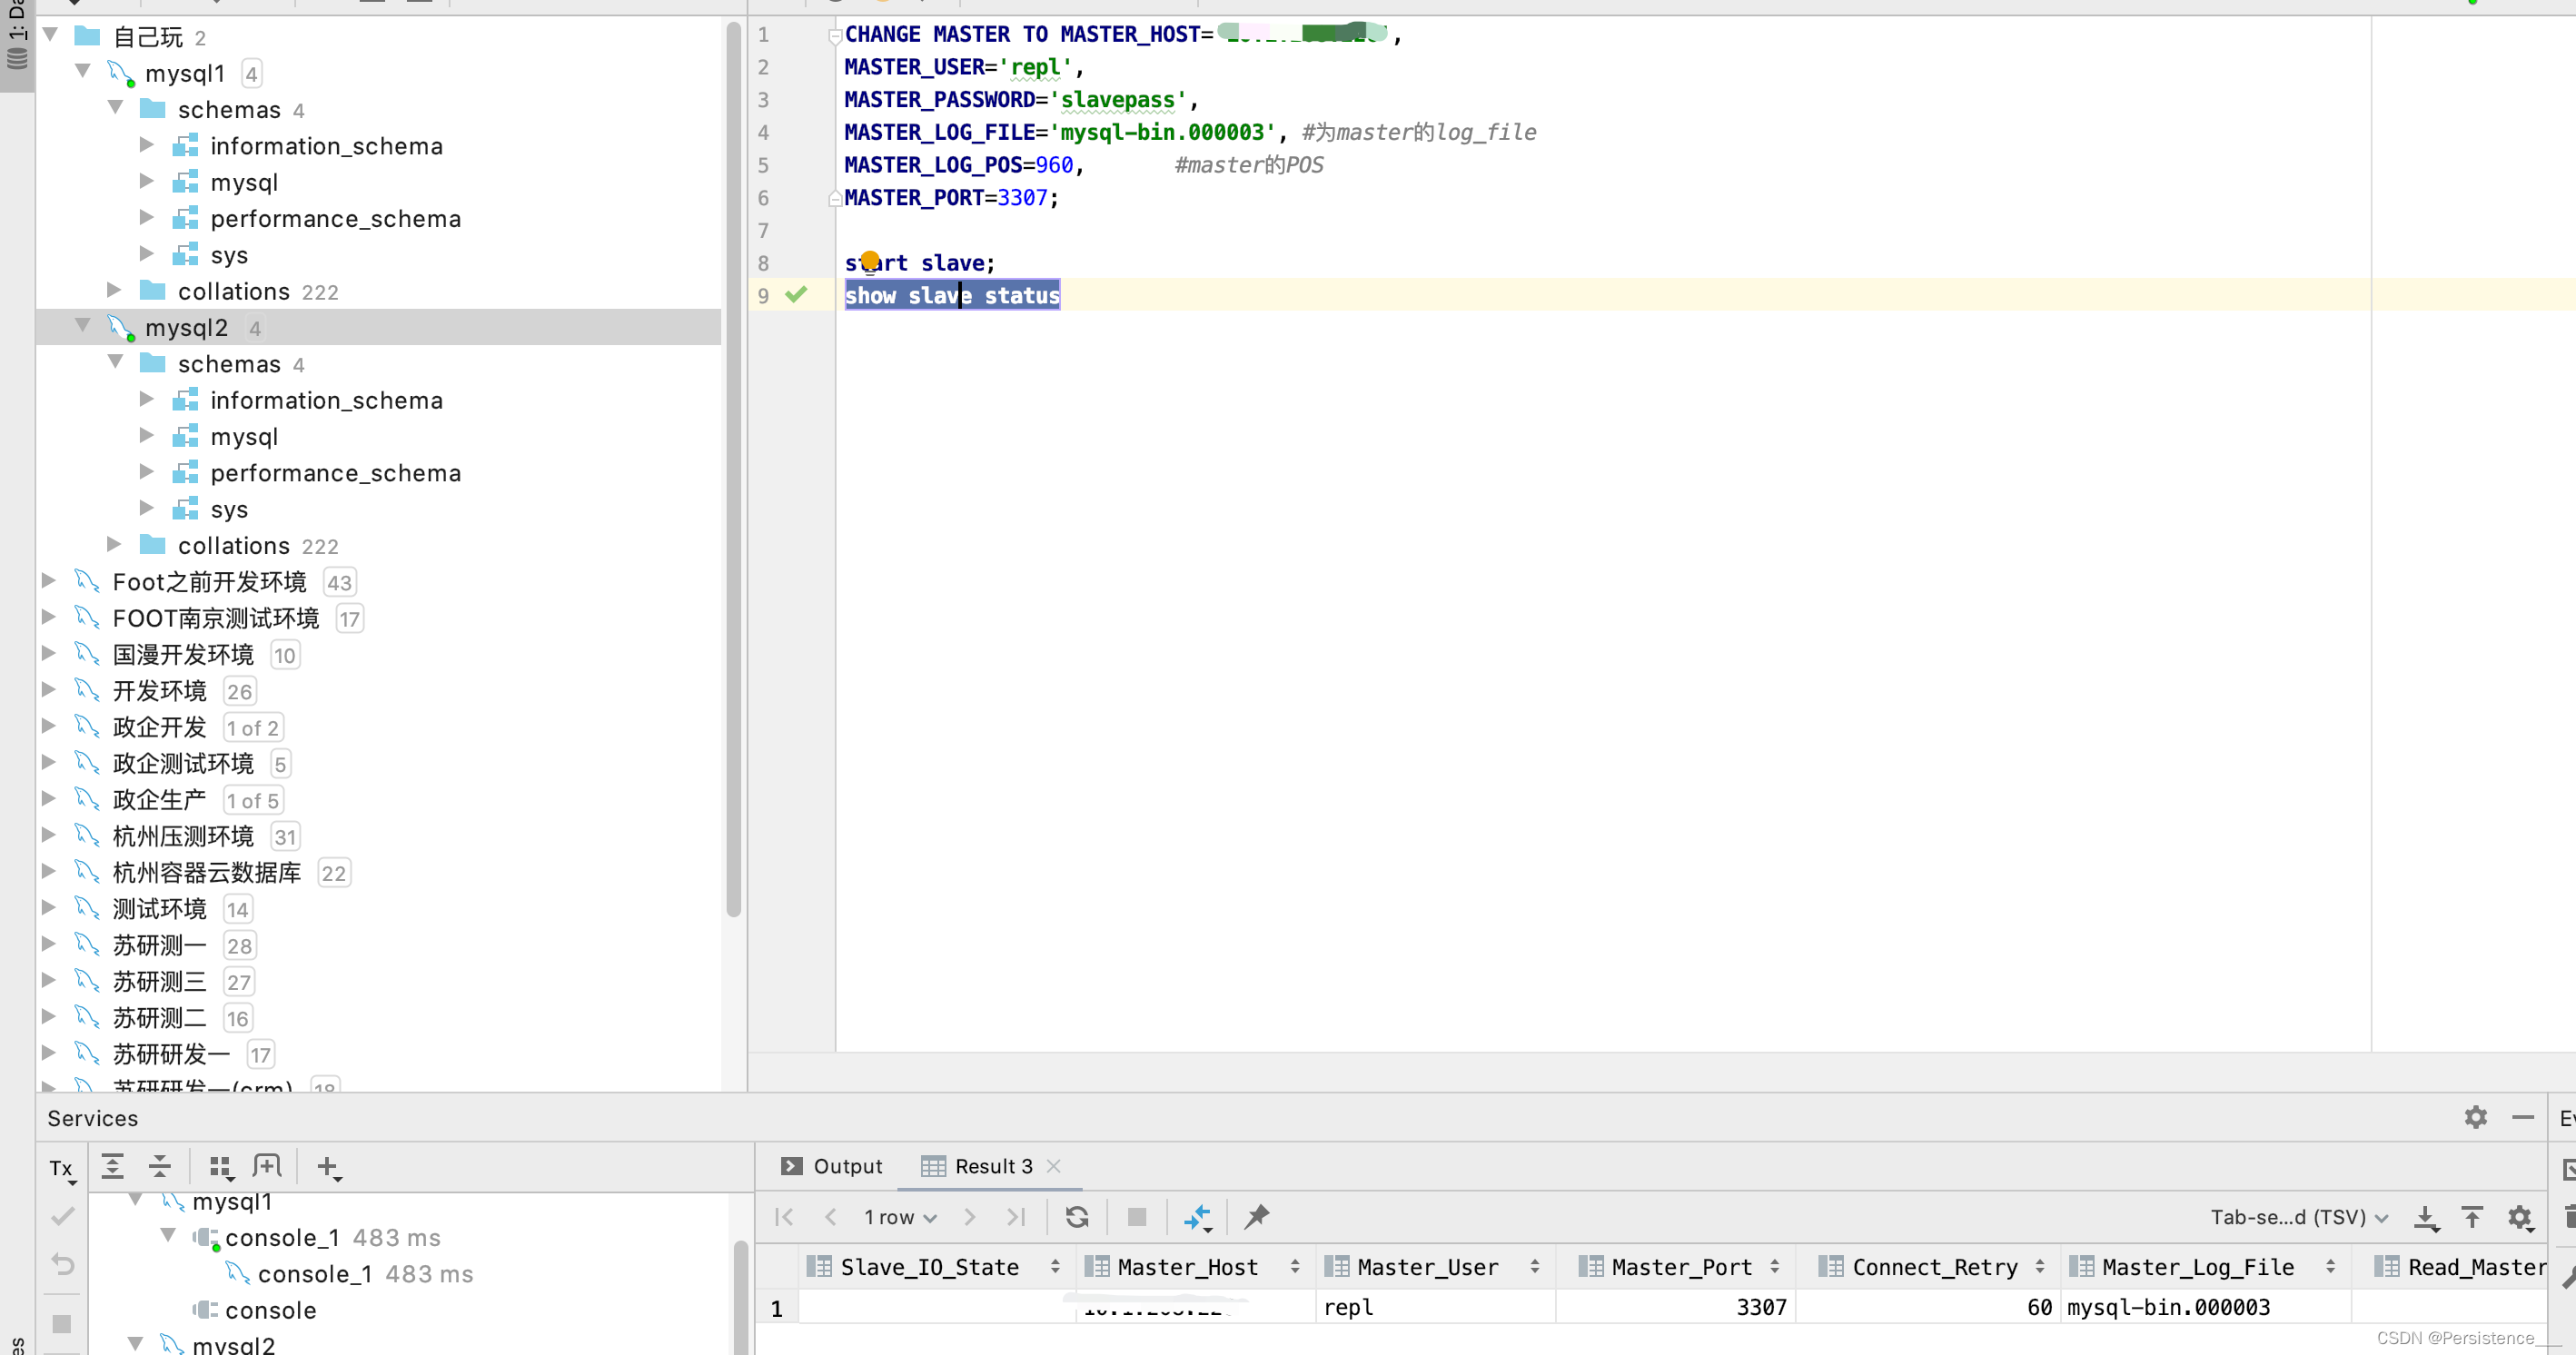Switch to the Output tab

coord(832,1166)
